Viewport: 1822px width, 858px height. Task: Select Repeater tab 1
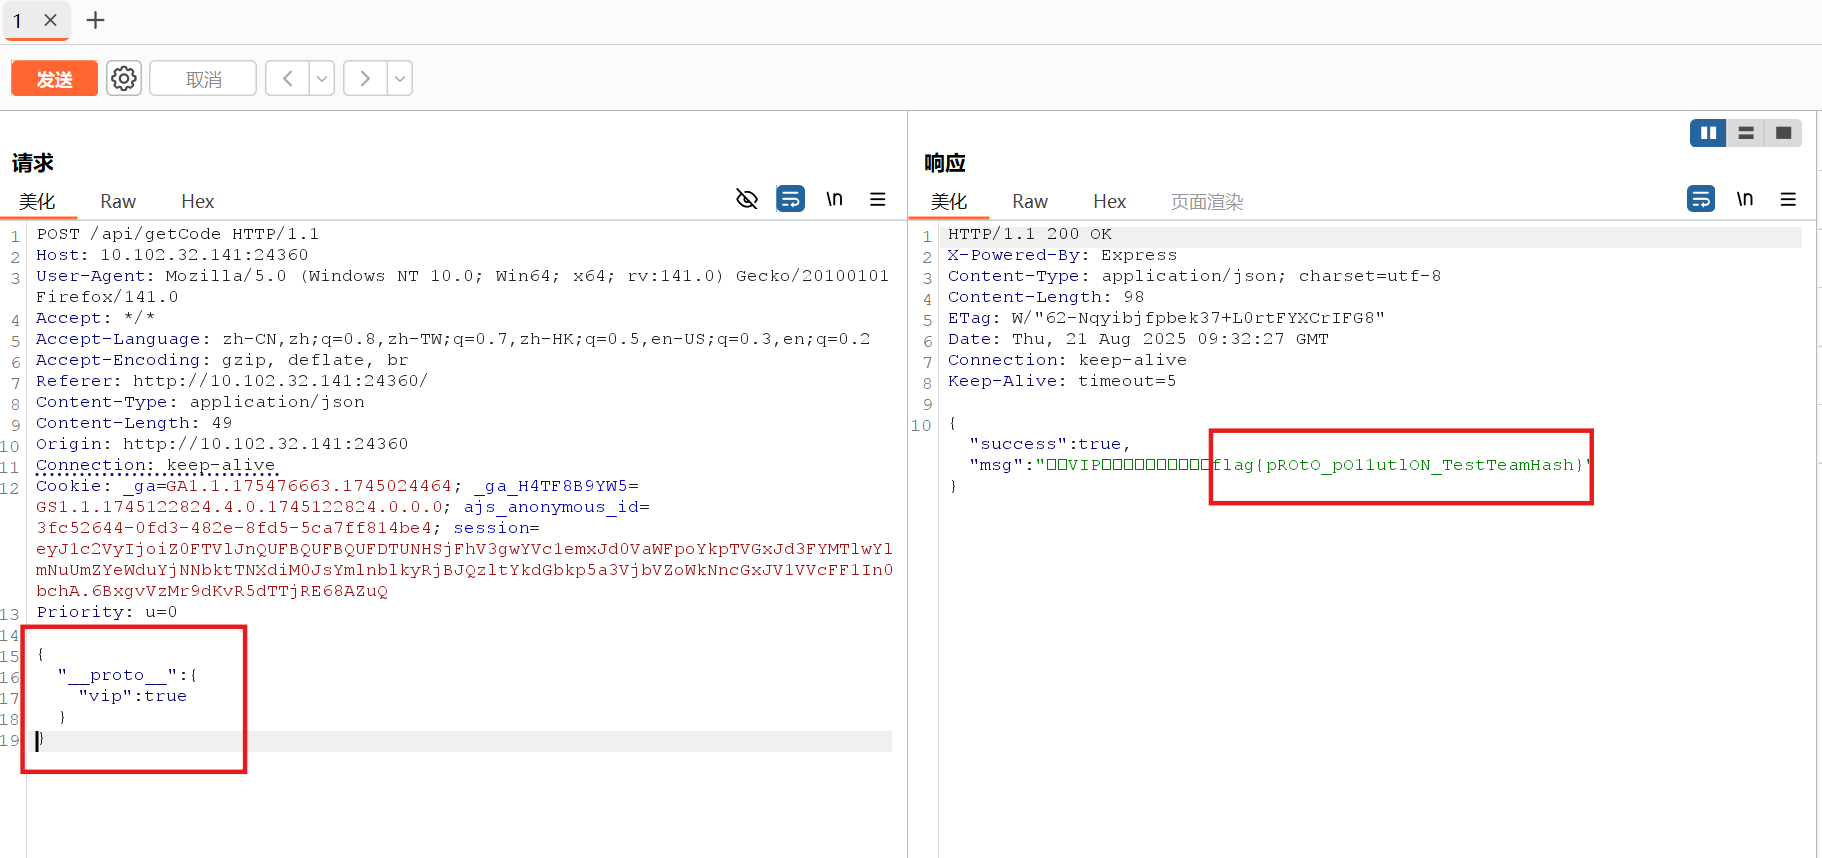tap(18, 20)
